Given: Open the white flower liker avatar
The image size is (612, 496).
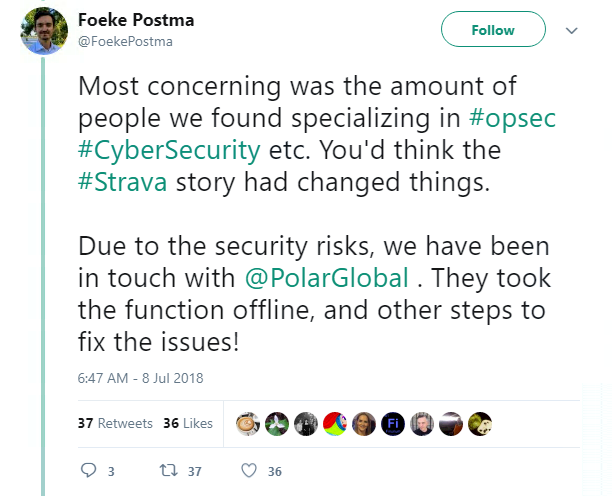Looking at the screenshot, I should pyautogui.click(x=277, y=424).
